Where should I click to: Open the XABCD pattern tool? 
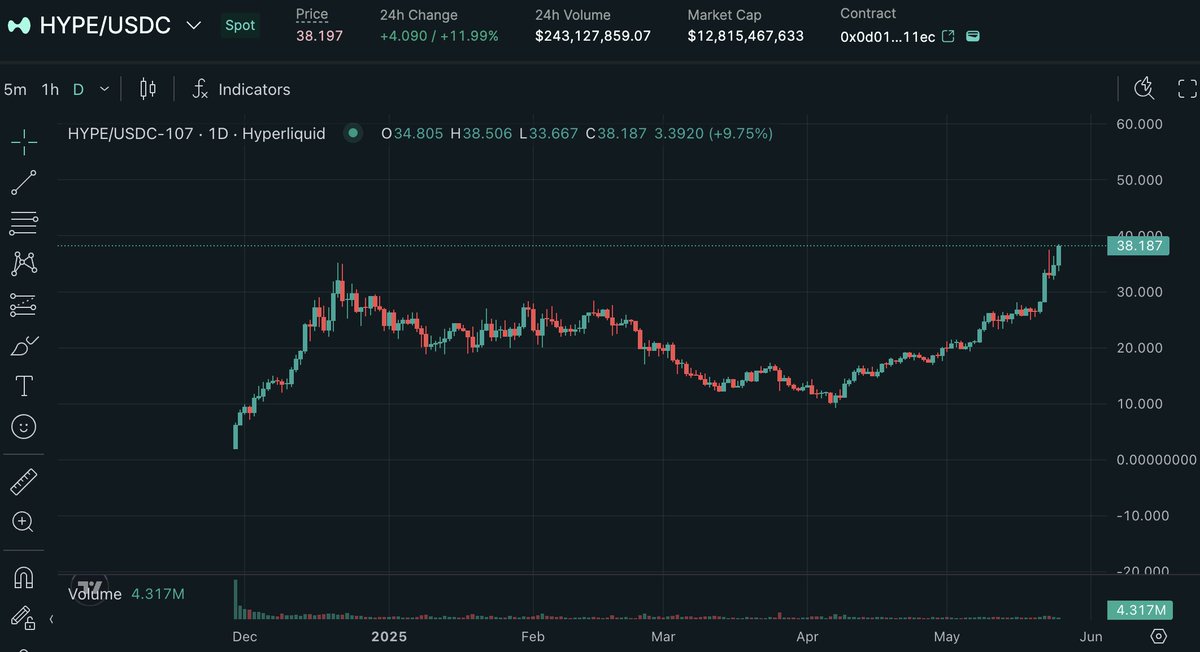tap(22, 263)
